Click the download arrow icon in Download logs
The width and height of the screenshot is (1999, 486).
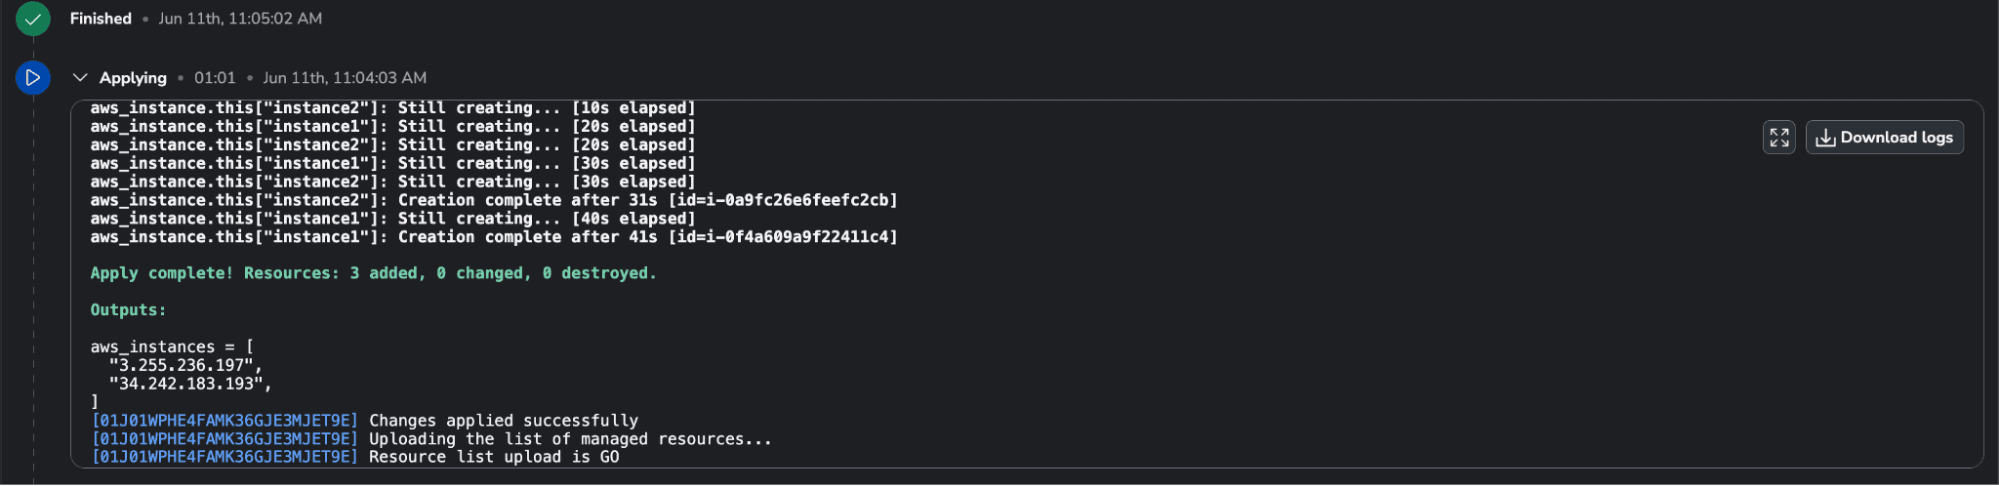(1826, 138)
